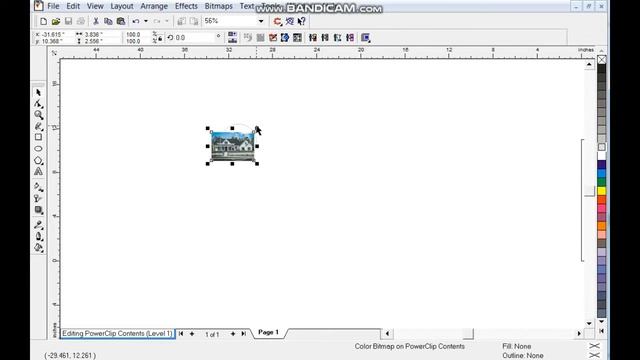Click the house bitmap on canvas

coord(233,146)
